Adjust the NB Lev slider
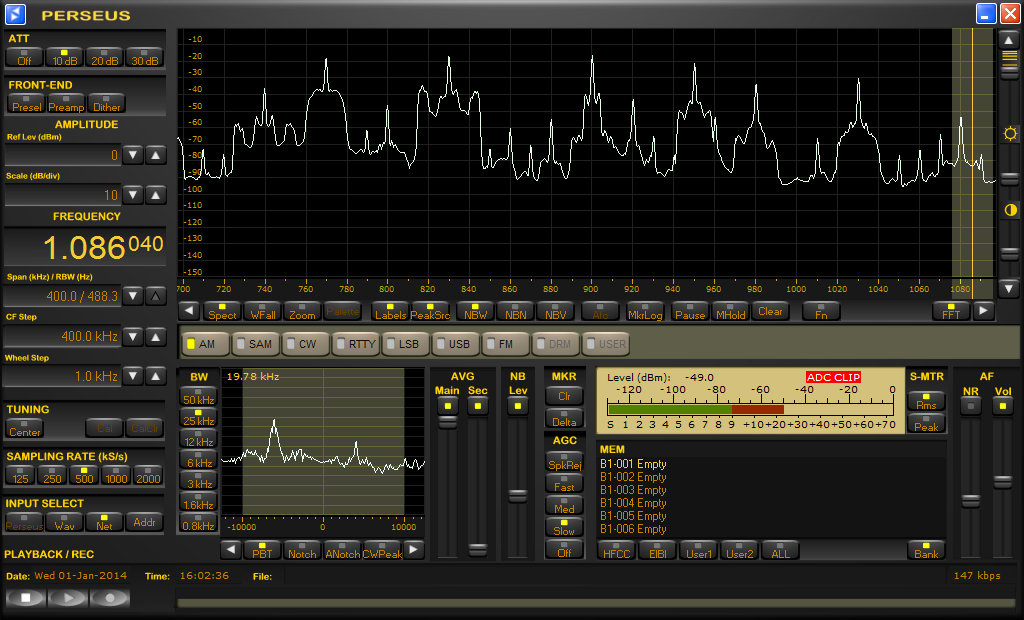 [518, 496]
